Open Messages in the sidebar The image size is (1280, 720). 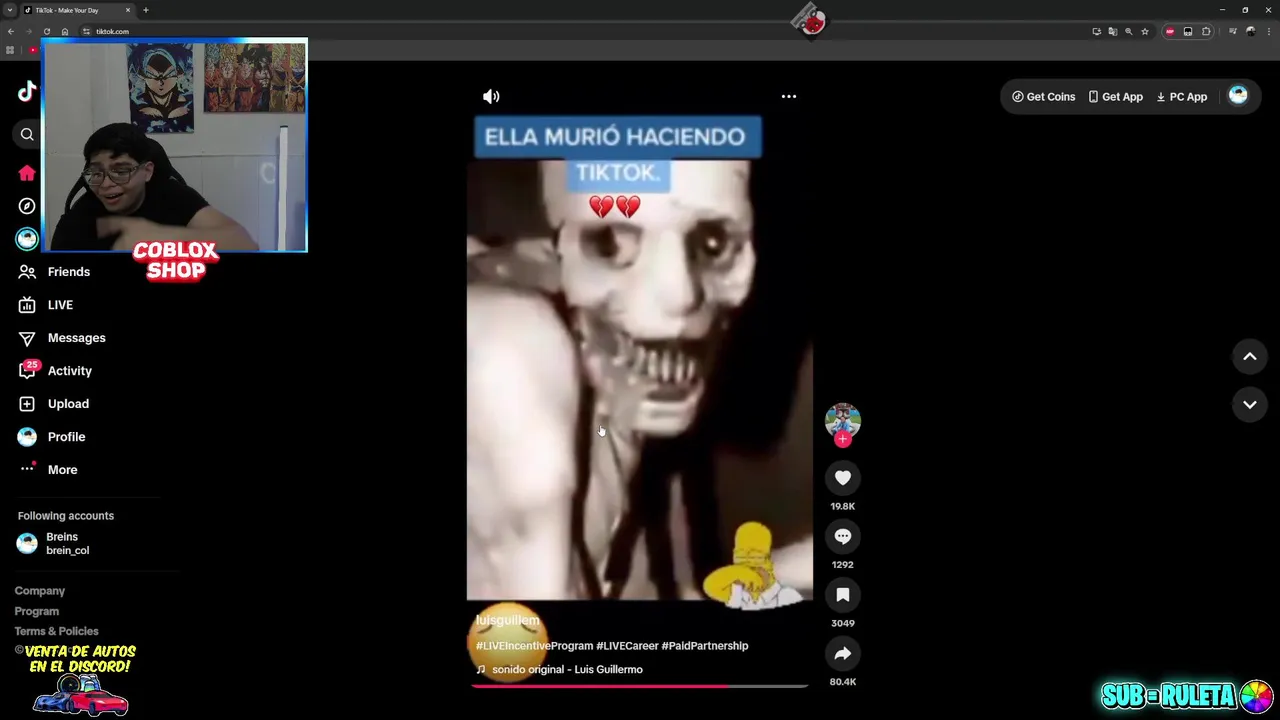62,338
